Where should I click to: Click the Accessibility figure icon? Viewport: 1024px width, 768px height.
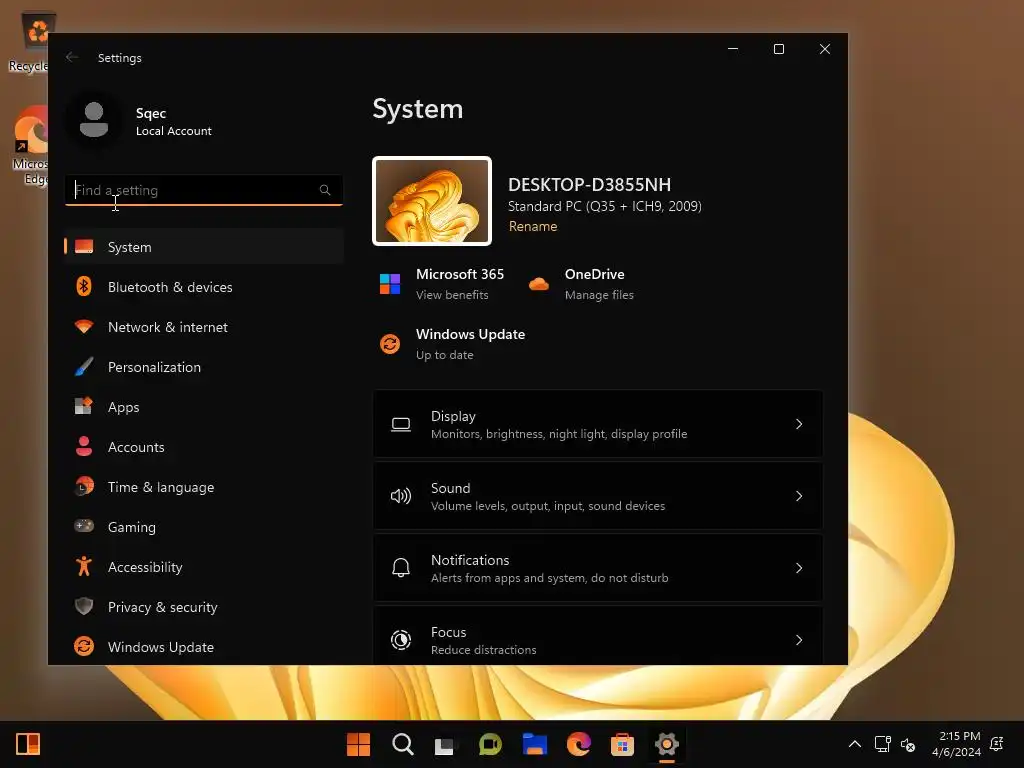(x=84, y=566)
